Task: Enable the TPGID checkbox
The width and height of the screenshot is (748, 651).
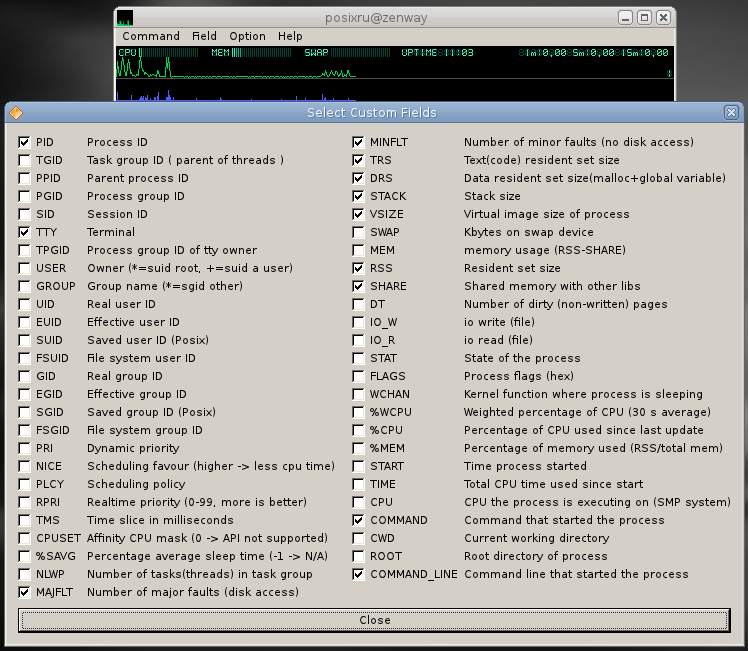Action: coord(24,250)
